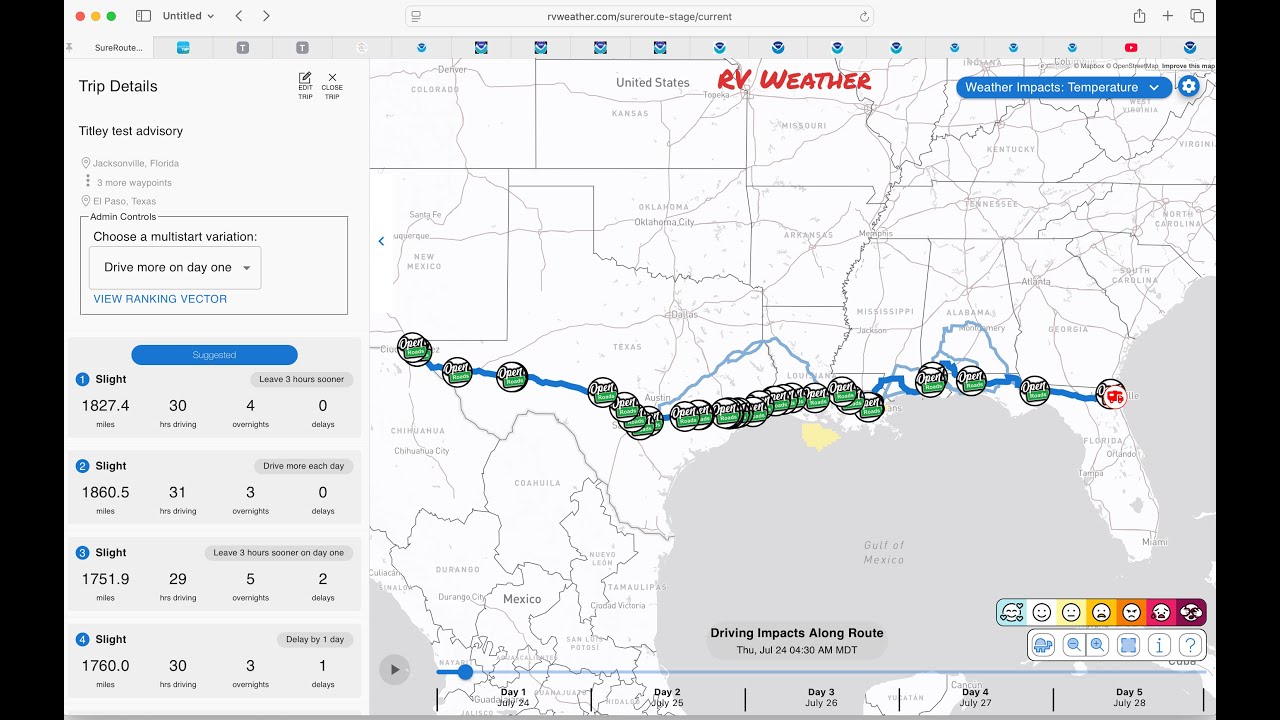Zoom in the map
The height and width of the screenshot is (720, 1280).
tap(1097, 645)
